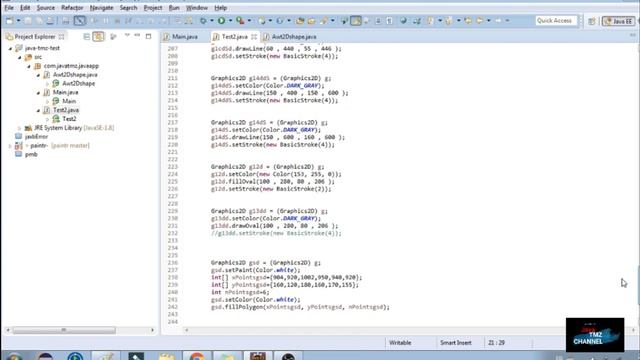Toggle Link with Editor in Project Explorer
640x360 pixels.
98,37
